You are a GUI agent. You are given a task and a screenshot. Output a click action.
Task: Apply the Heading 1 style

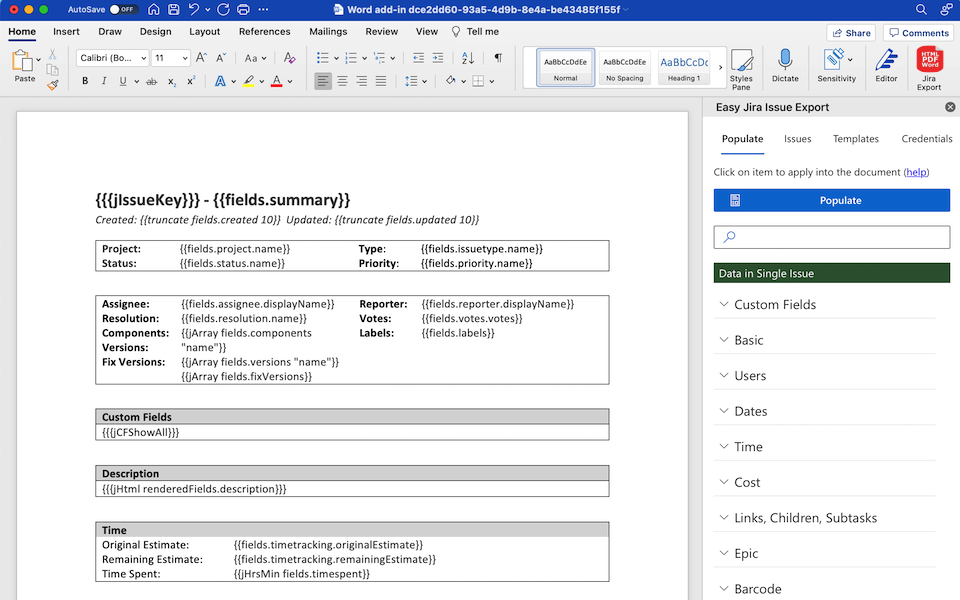point(684,67)
